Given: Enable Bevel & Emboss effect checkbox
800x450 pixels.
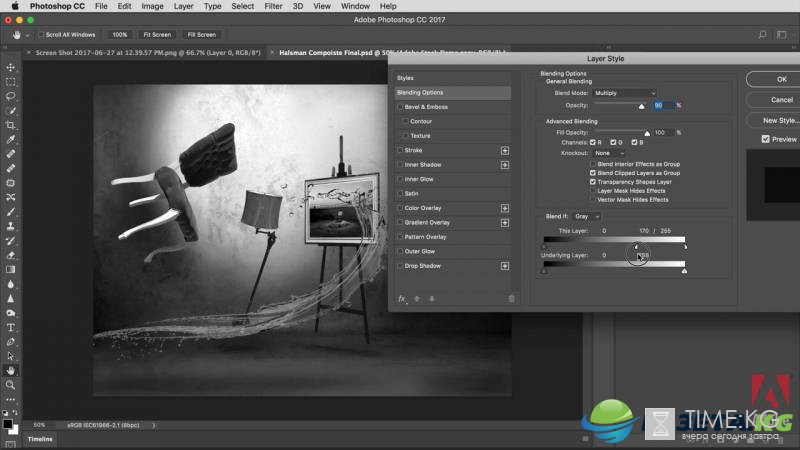Looking at the screenshot, I should 400,107.
